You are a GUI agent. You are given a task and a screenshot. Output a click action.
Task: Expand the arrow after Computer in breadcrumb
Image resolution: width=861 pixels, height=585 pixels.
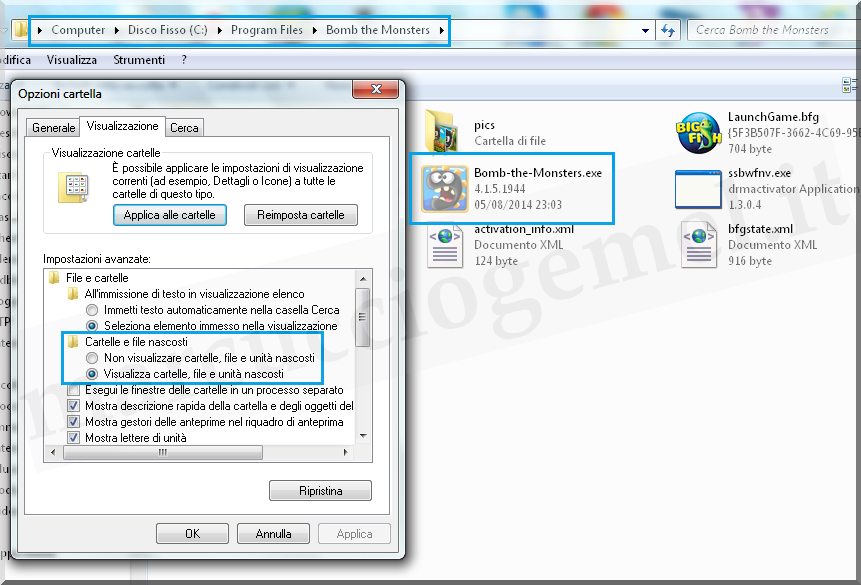coord(116,30)
